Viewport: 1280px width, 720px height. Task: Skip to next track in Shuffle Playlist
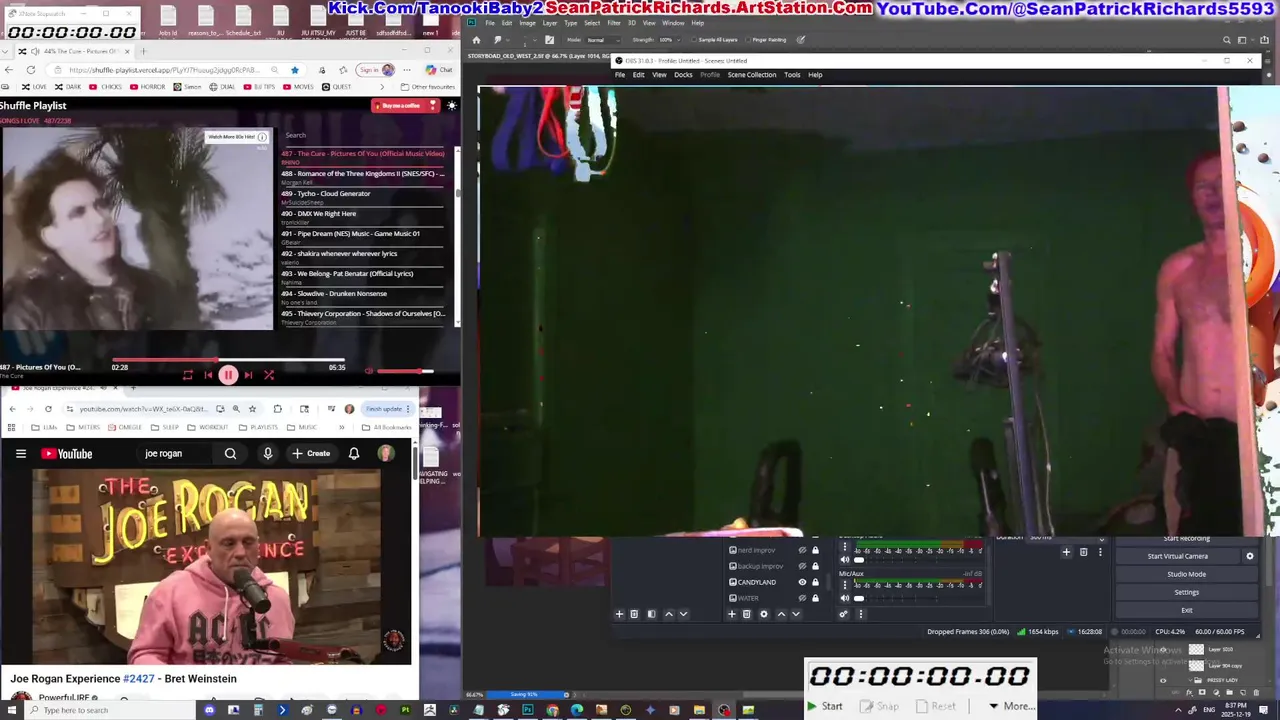coord(248,375)
